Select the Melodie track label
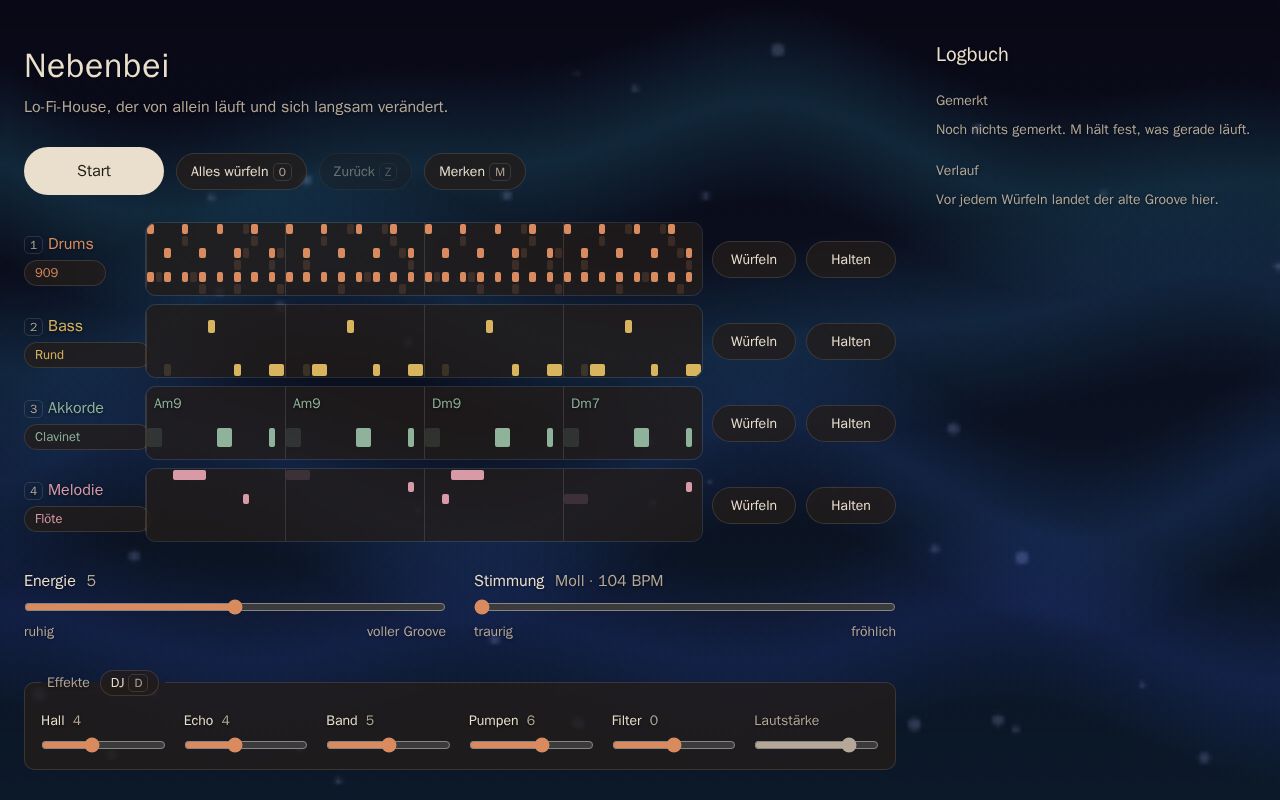The image size is (1280, 800). click(76, 490)
